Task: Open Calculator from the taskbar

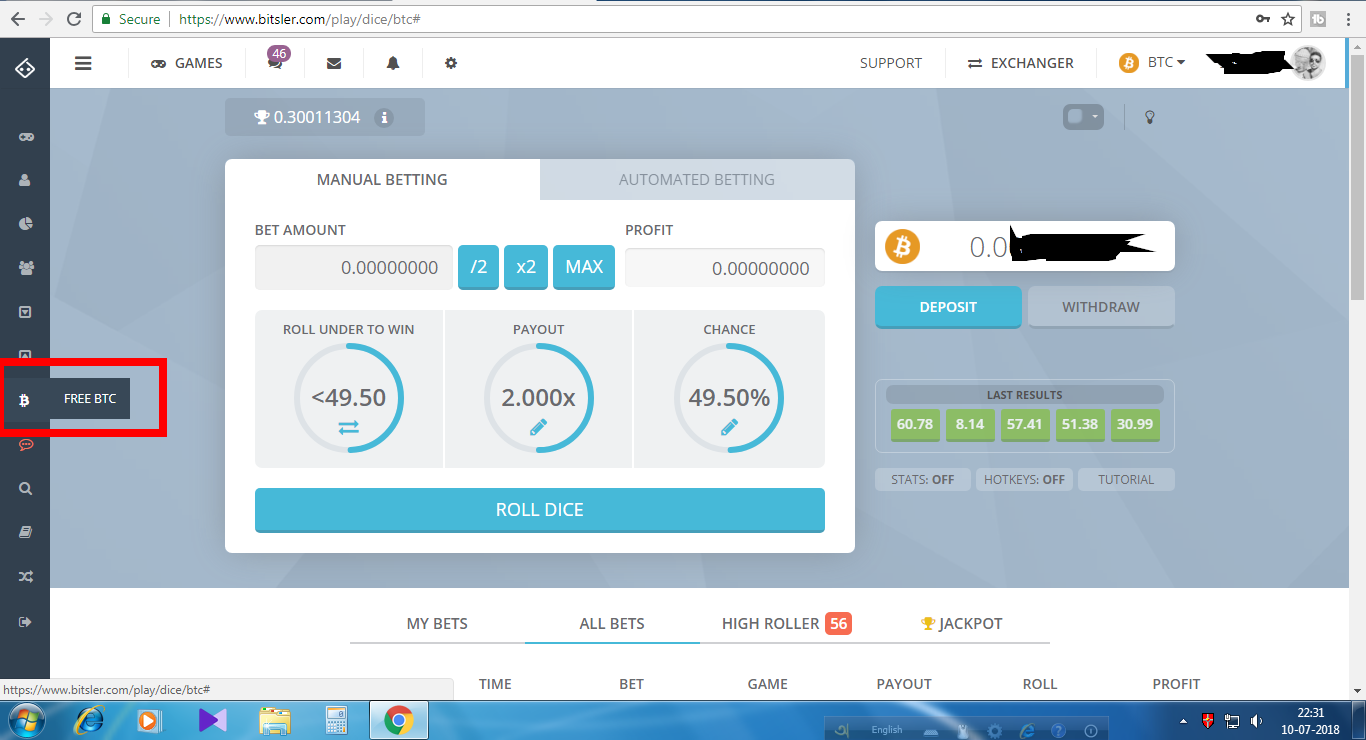Action: [x=336, y=720]
